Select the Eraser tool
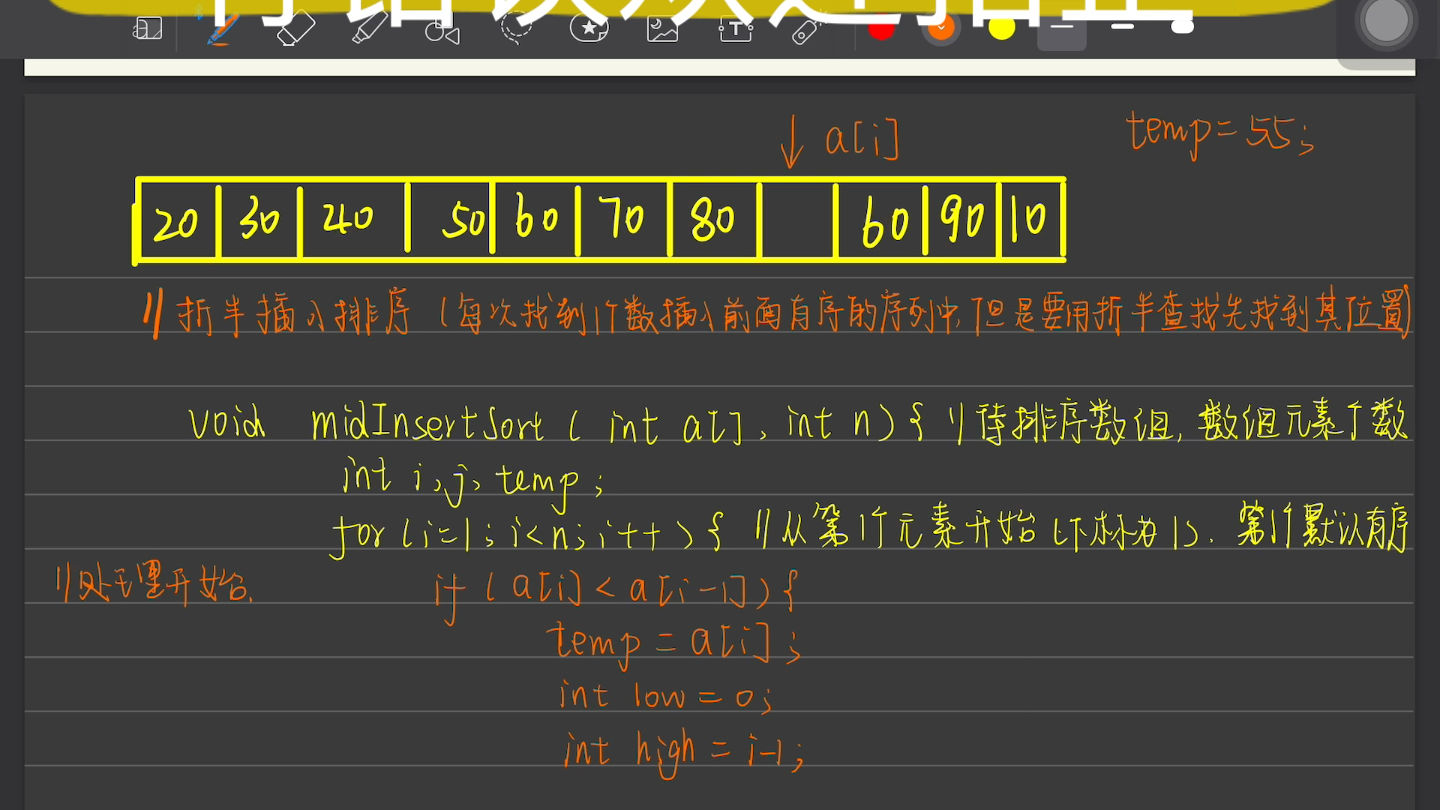This screenshot has width=1440, height=810. (x=295, y=29)
